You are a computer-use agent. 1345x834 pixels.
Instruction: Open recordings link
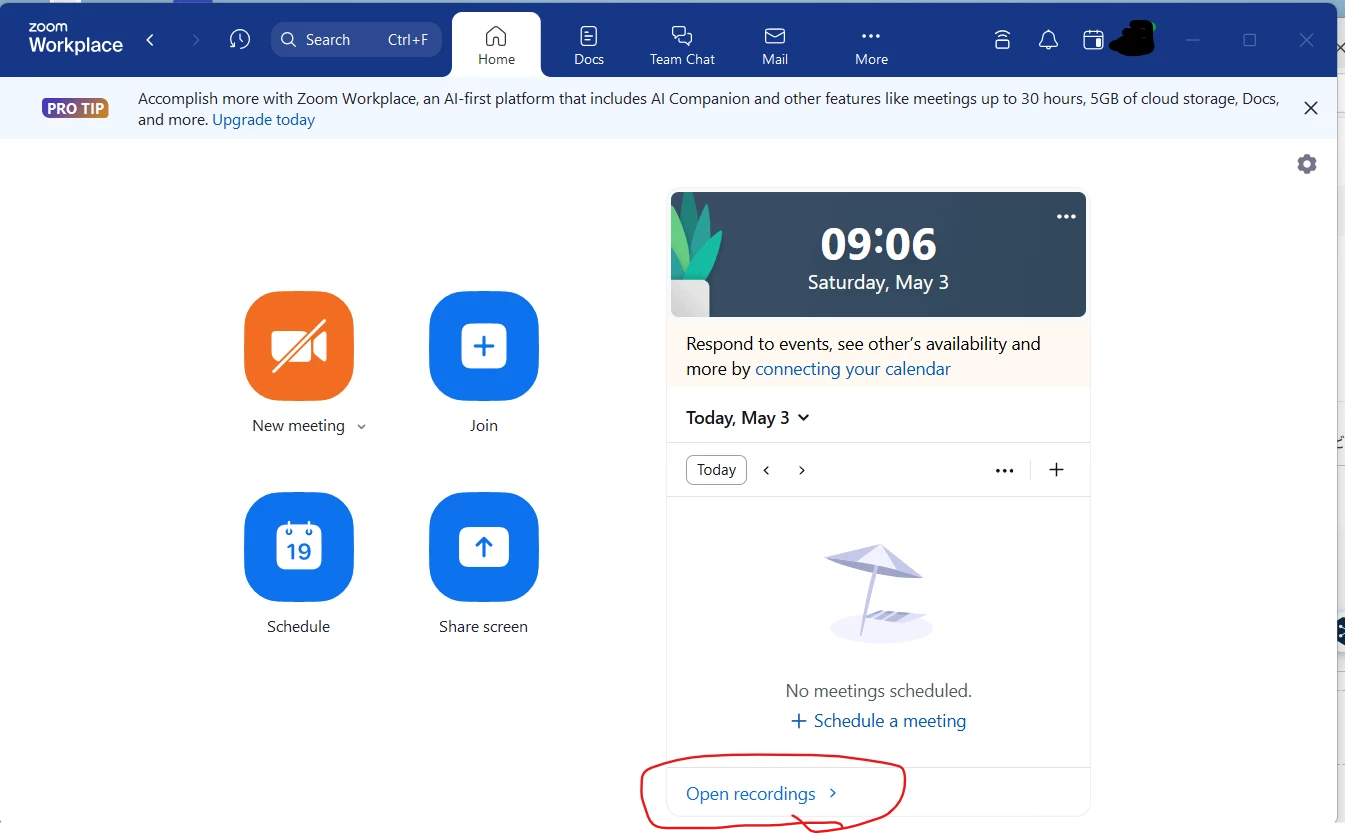761,794
